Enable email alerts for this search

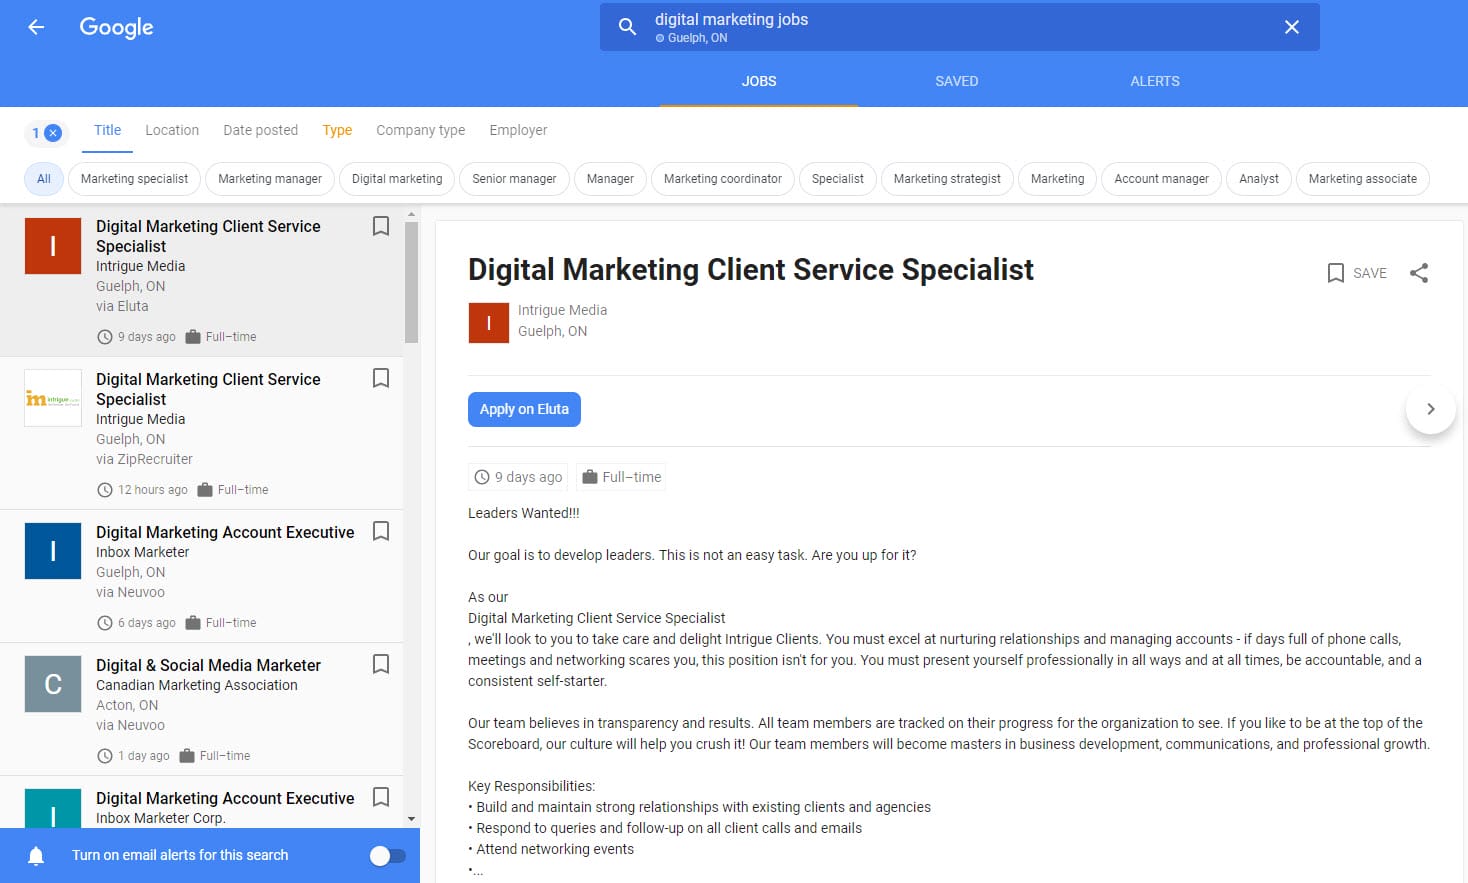(388, 855)
